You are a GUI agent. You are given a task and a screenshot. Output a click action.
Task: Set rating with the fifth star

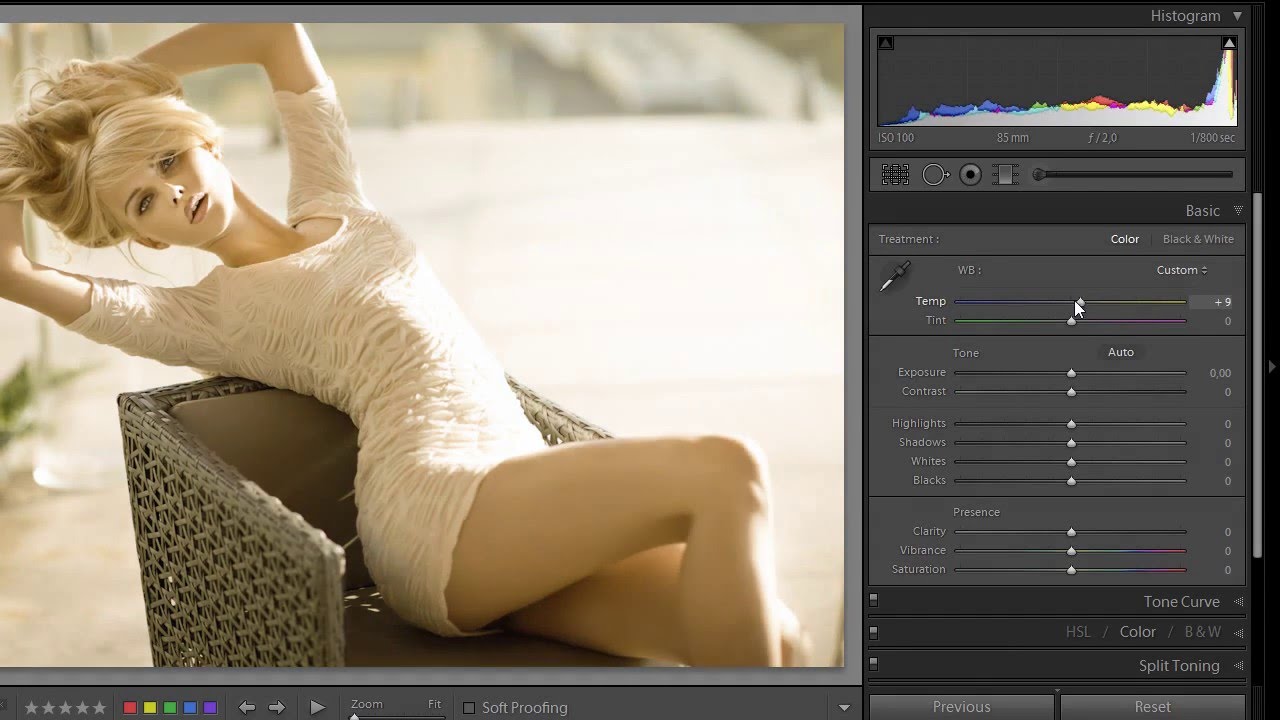point(99,708)
